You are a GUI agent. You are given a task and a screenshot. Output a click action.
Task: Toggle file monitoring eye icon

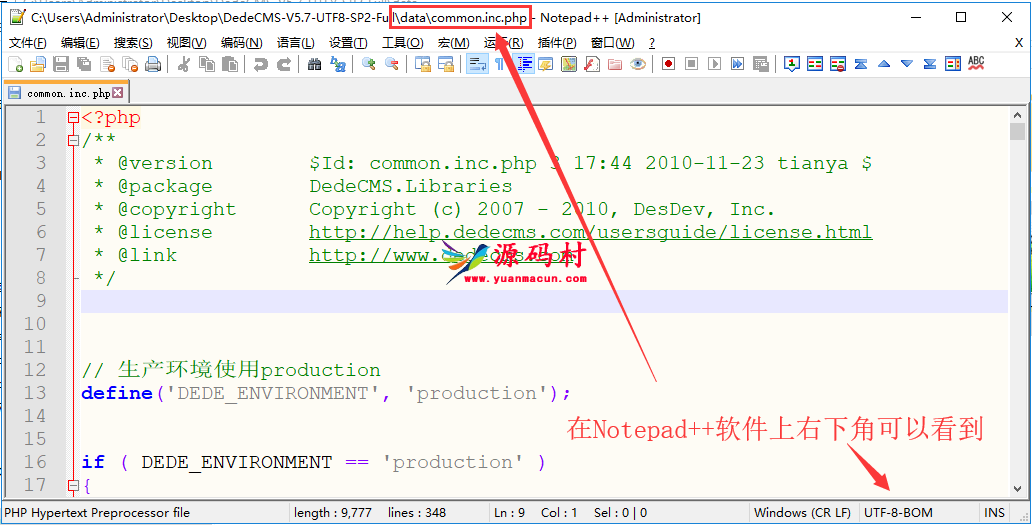(637, 64)
